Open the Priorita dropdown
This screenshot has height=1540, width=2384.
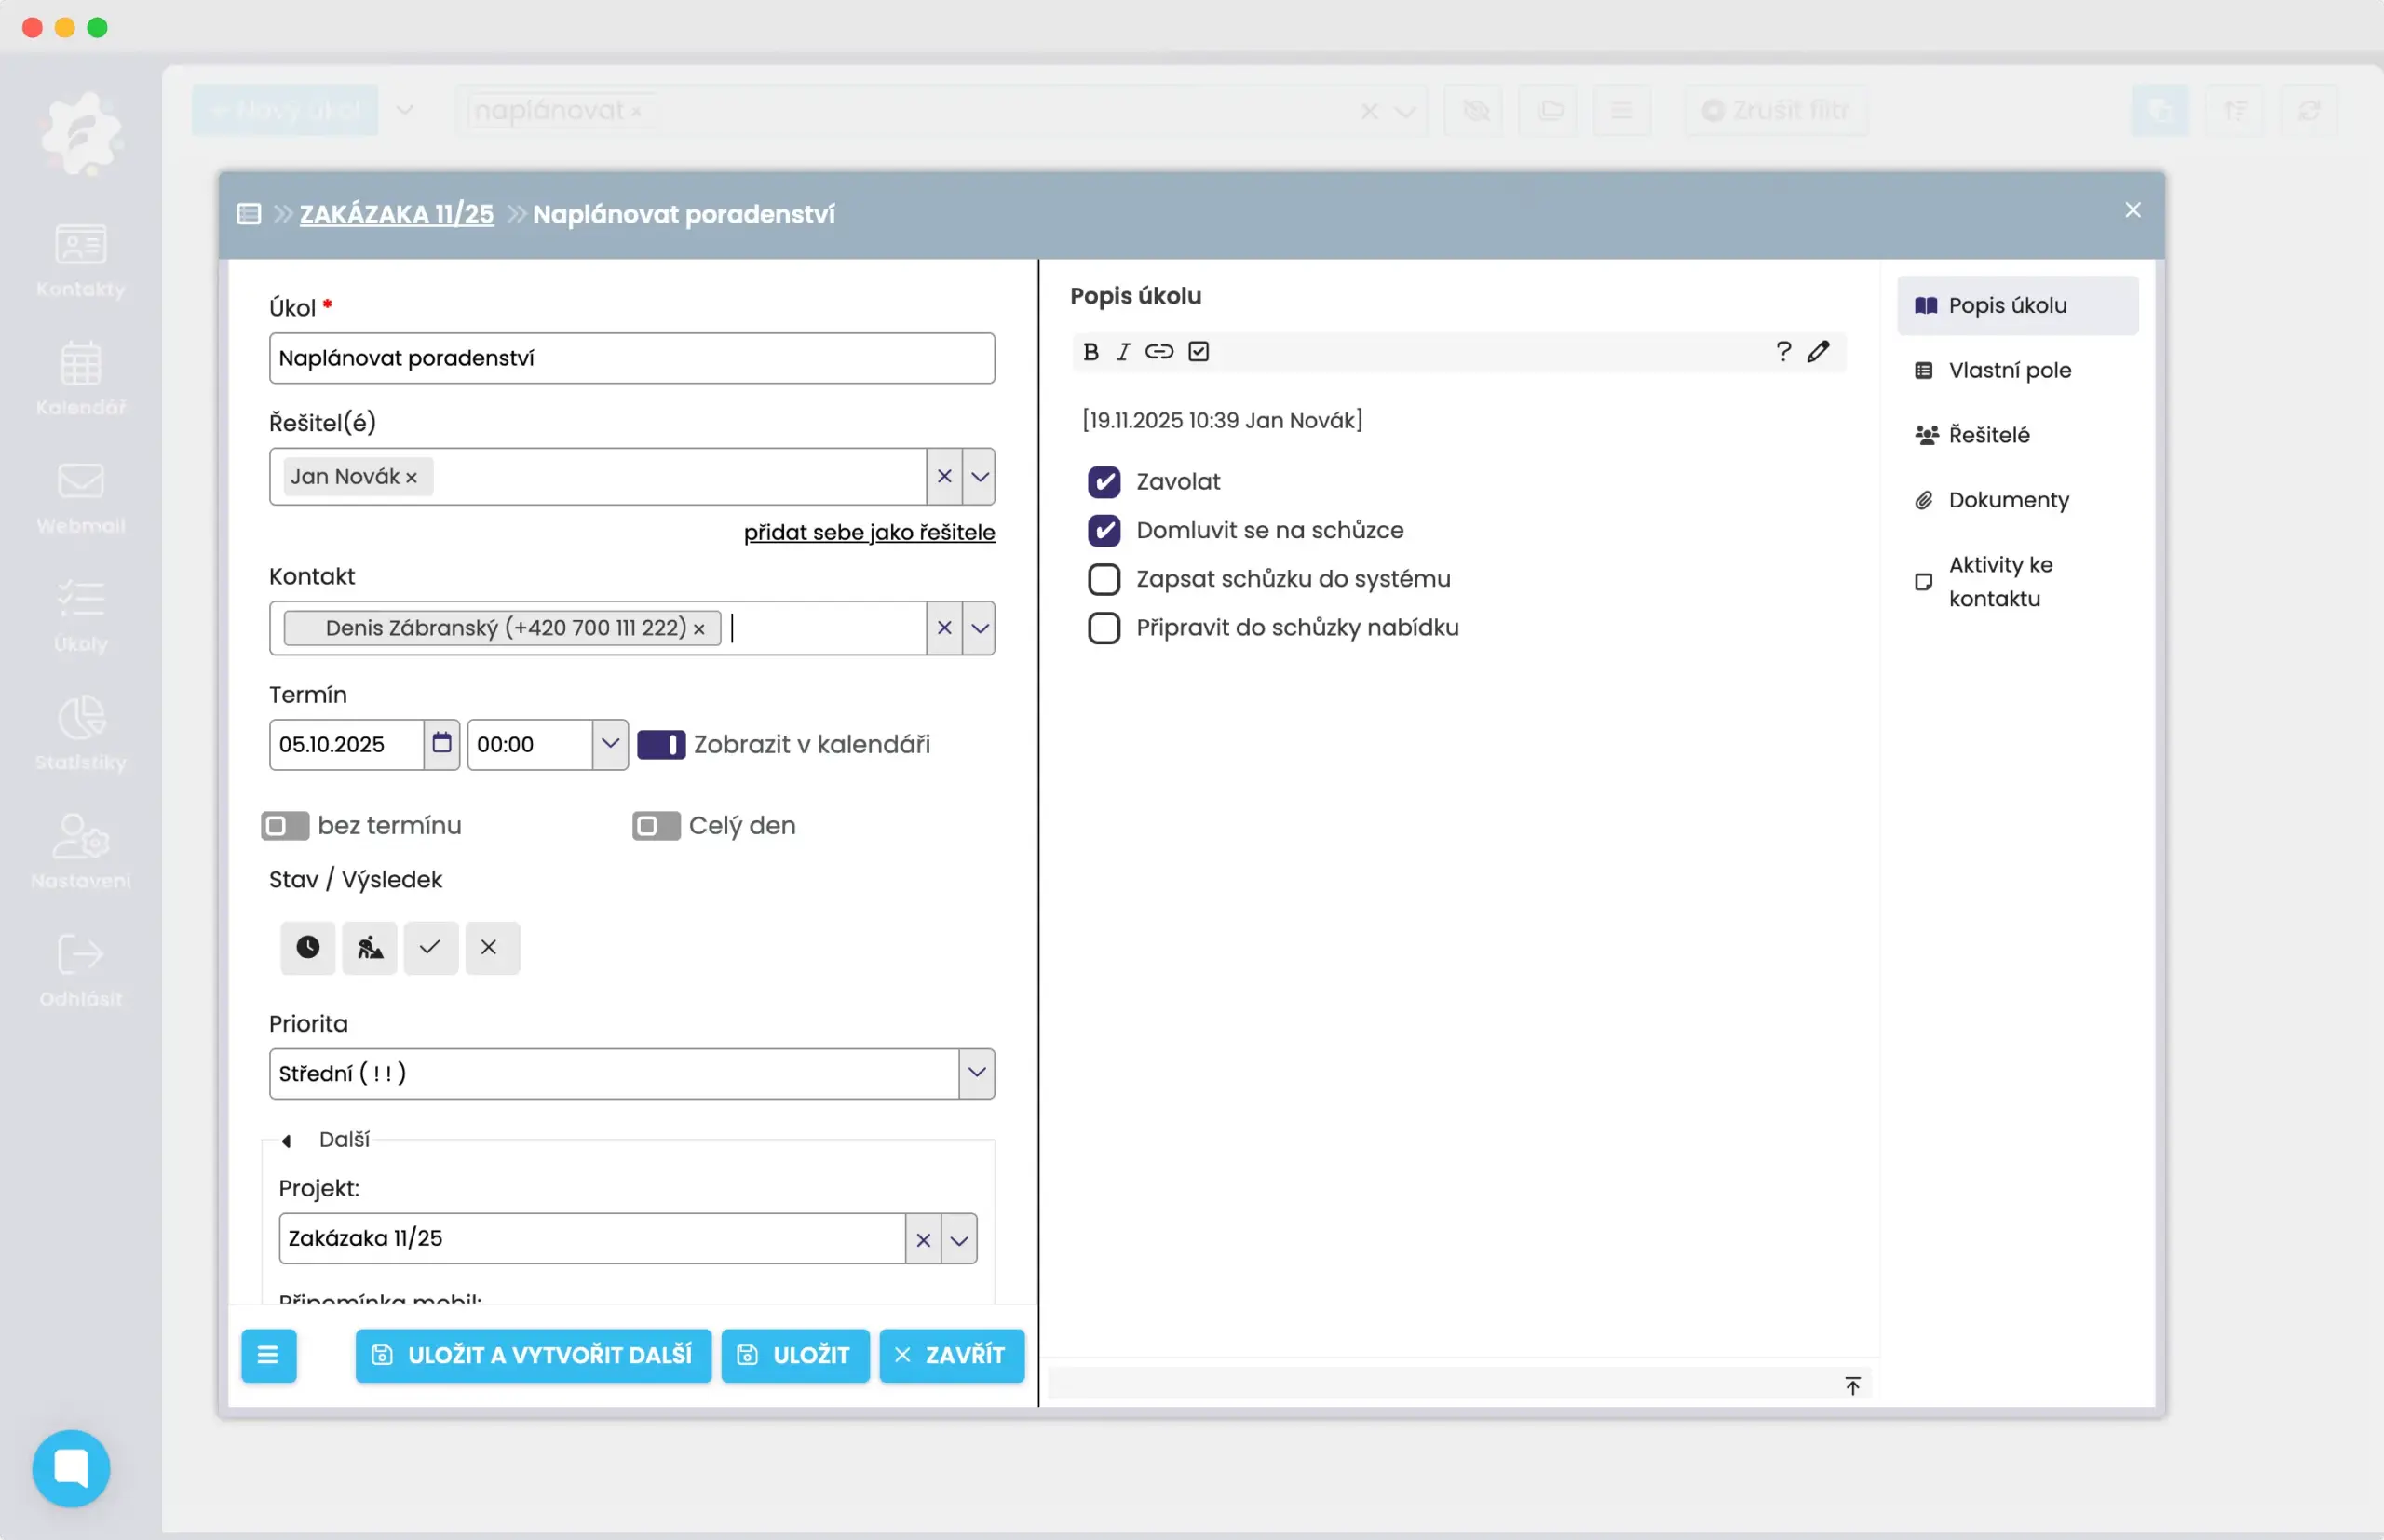[976, 1073]
